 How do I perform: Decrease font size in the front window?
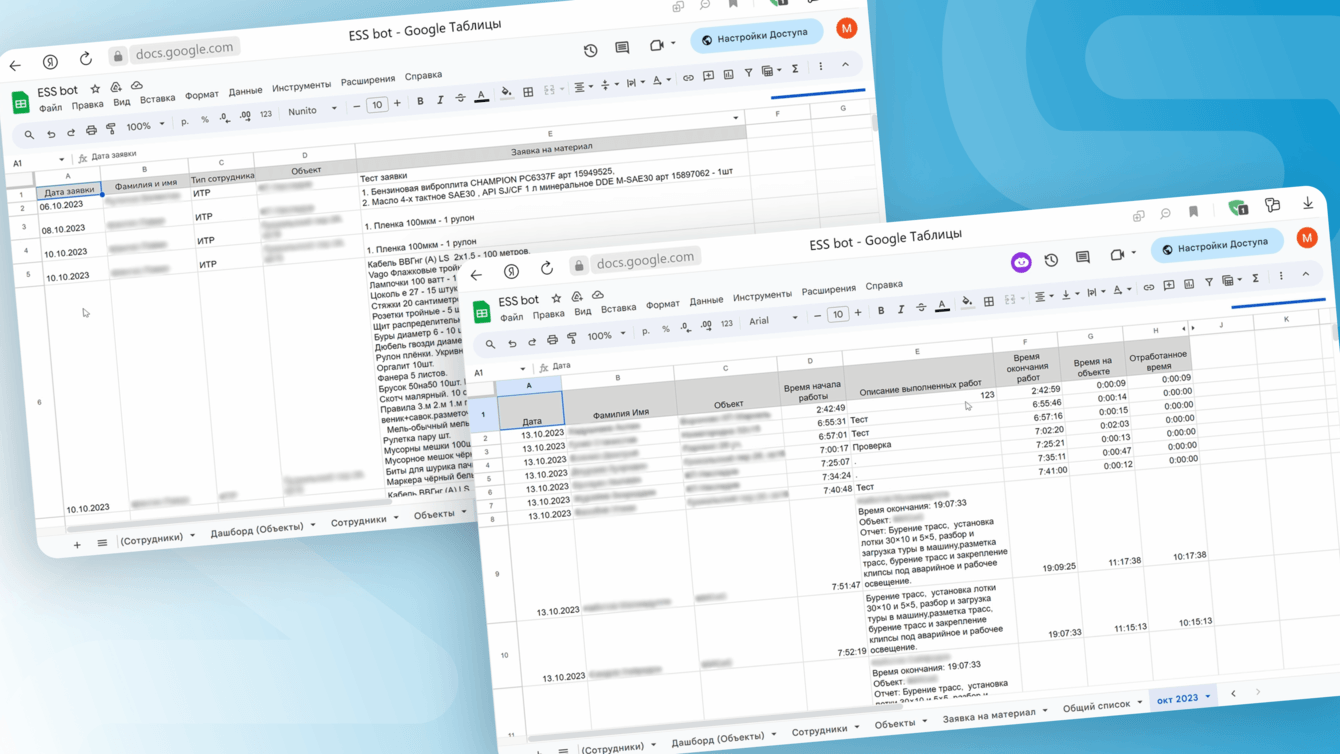(817, 316)
